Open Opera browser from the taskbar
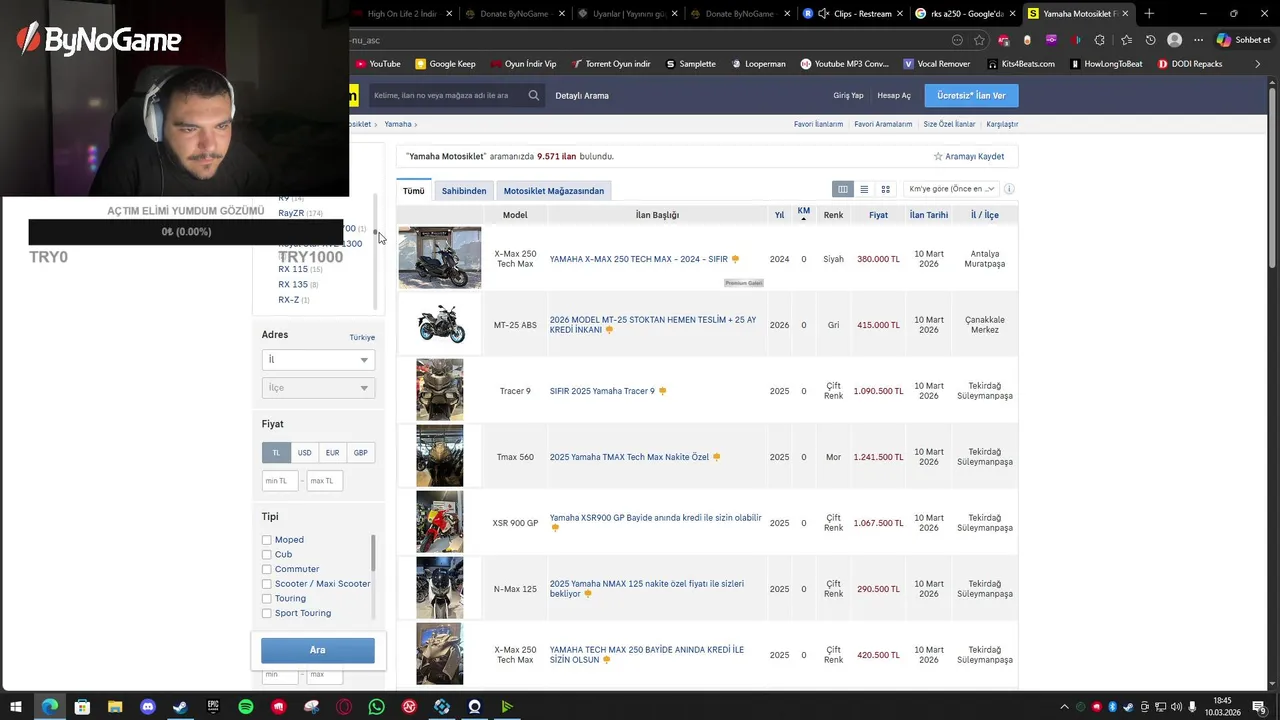This screenshot has height=720, width=1280. tap(344, 707)
